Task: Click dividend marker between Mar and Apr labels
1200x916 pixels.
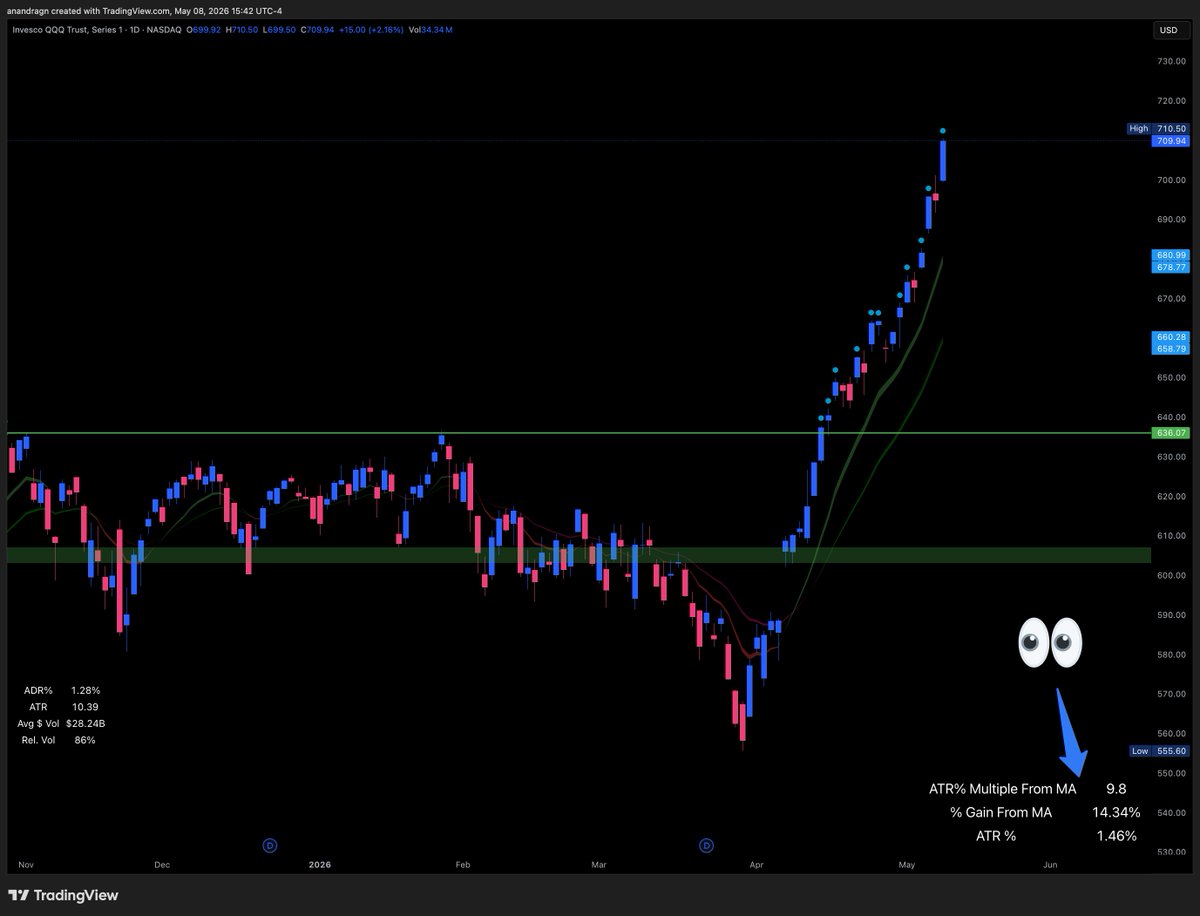Action: (707, 845)
